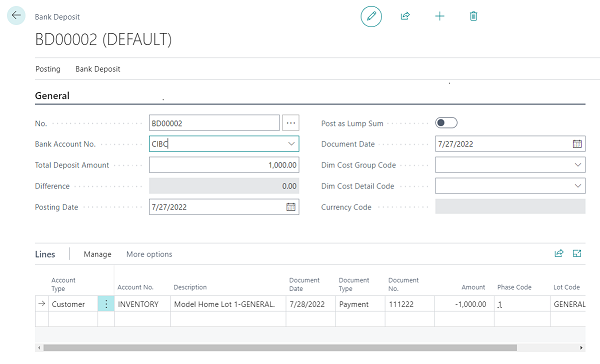Open Manage menu in Lines

tap(97, 254)
